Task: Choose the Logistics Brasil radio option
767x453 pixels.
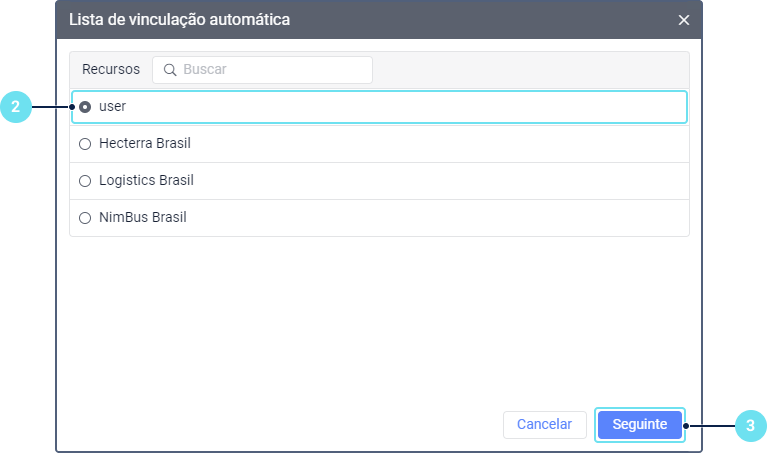Action: pos(85,181)
